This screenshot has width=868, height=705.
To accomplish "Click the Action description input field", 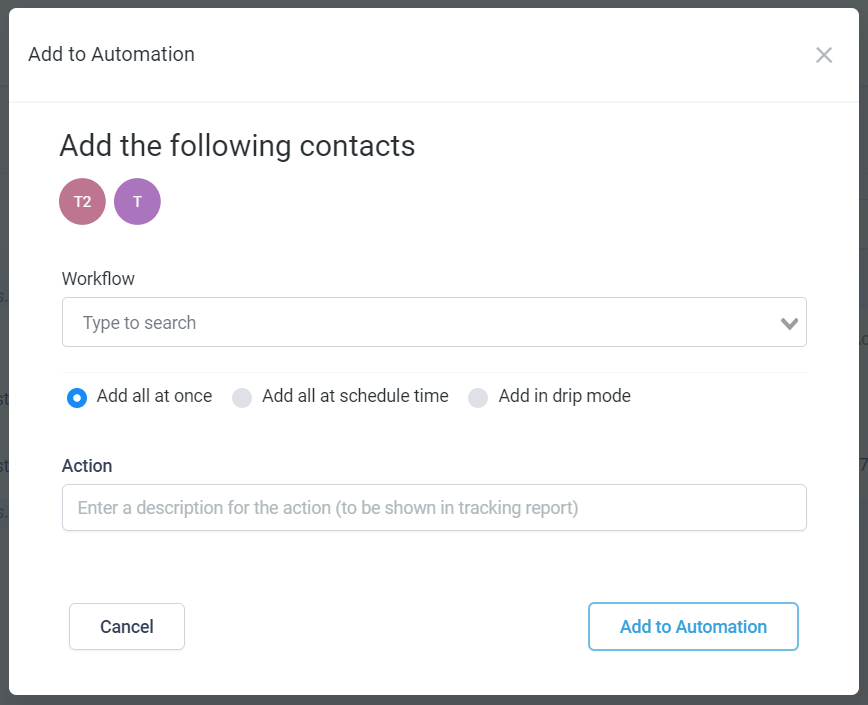I will point(434,507).
